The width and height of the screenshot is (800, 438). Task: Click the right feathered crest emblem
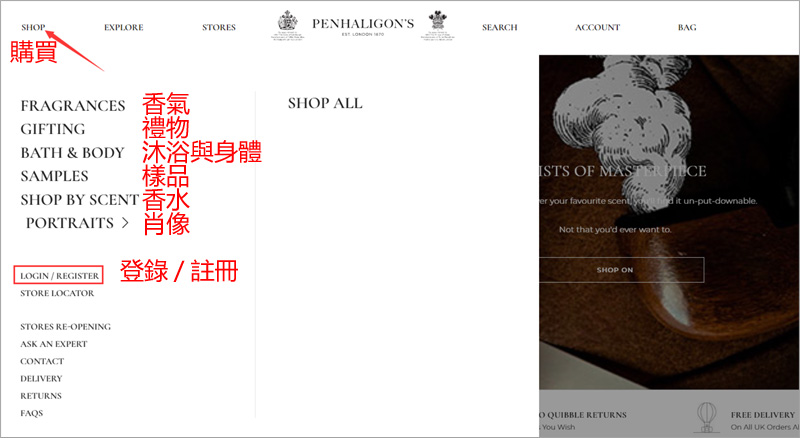click(438, 25)
